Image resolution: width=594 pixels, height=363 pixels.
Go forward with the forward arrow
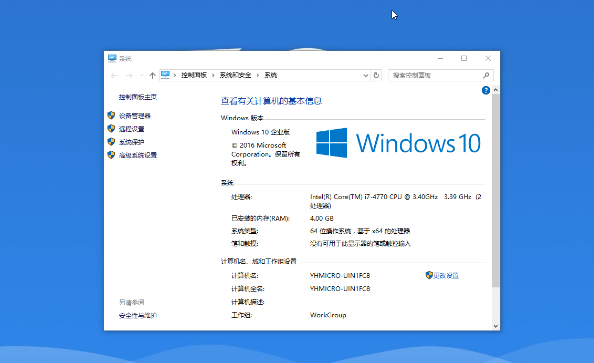pos(129,75)
